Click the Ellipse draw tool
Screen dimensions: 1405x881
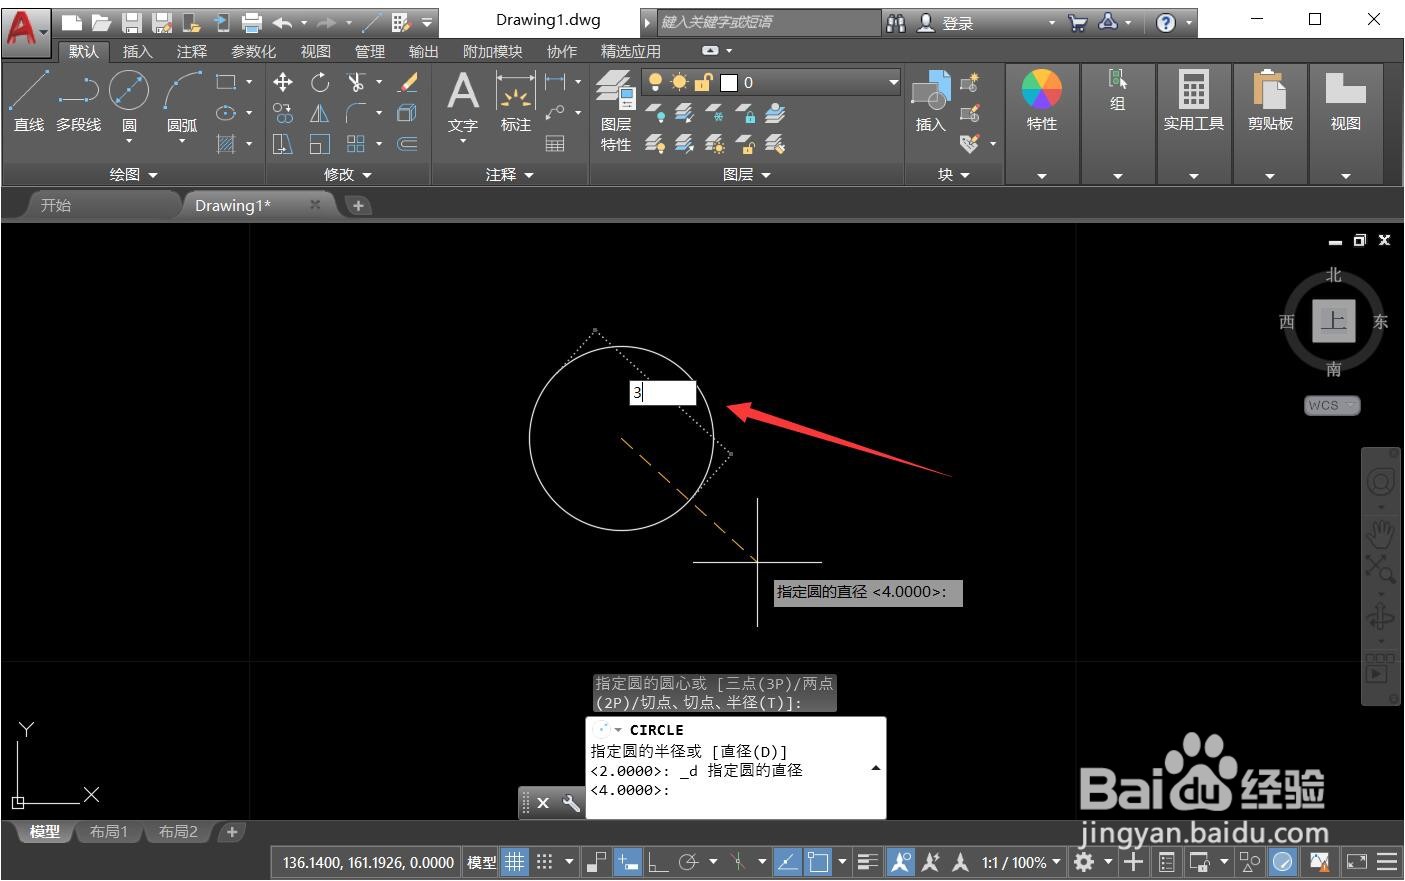227,113
